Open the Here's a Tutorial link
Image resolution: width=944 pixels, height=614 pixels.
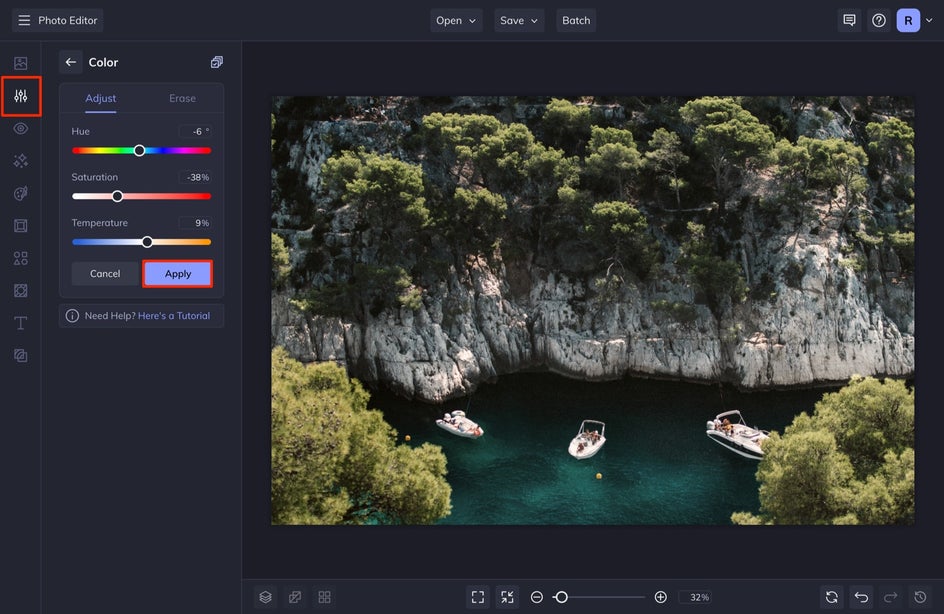(x=174, y=316)
